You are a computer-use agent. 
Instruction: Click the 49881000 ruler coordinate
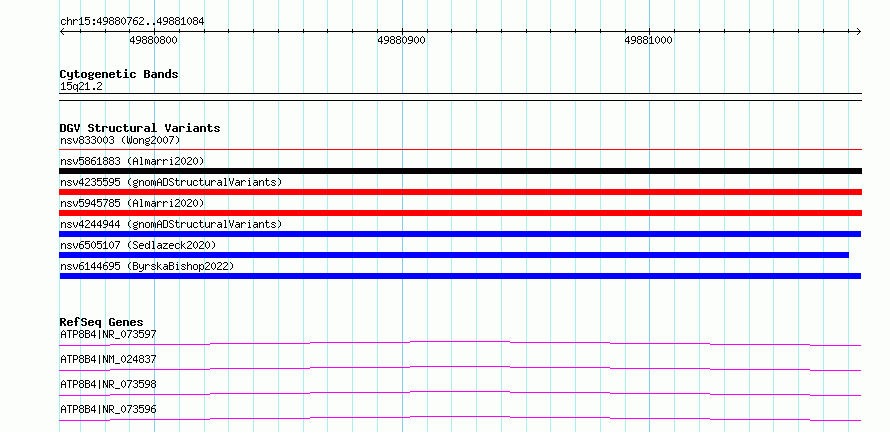(x=648, y=40)
